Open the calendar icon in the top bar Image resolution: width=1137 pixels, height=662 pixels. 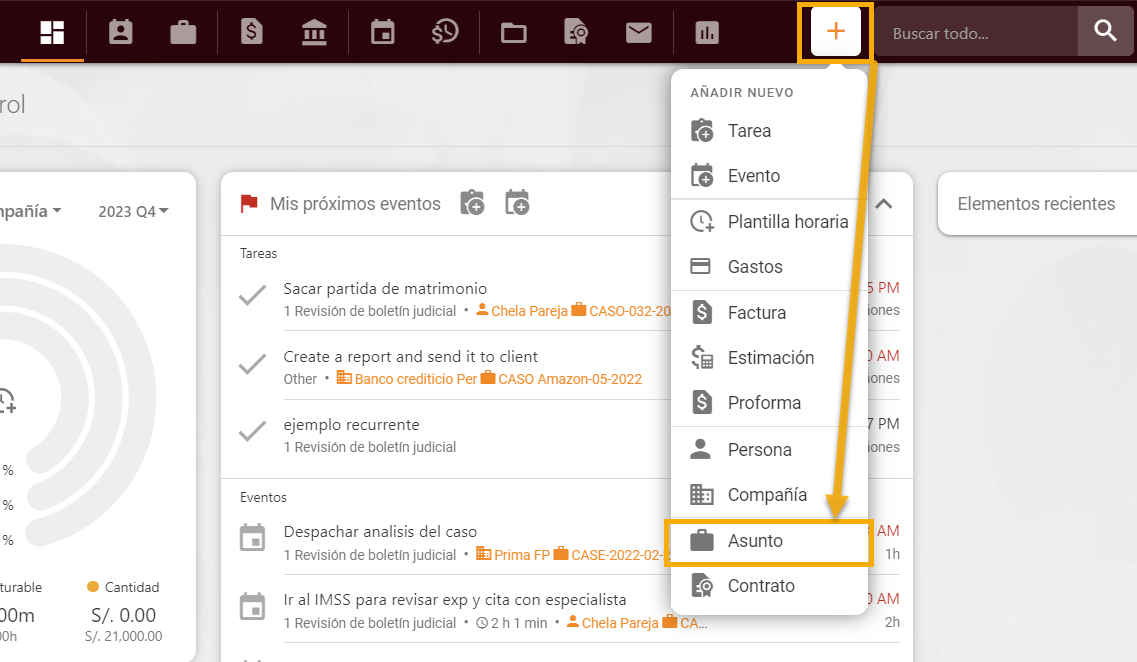coord(383,33)
